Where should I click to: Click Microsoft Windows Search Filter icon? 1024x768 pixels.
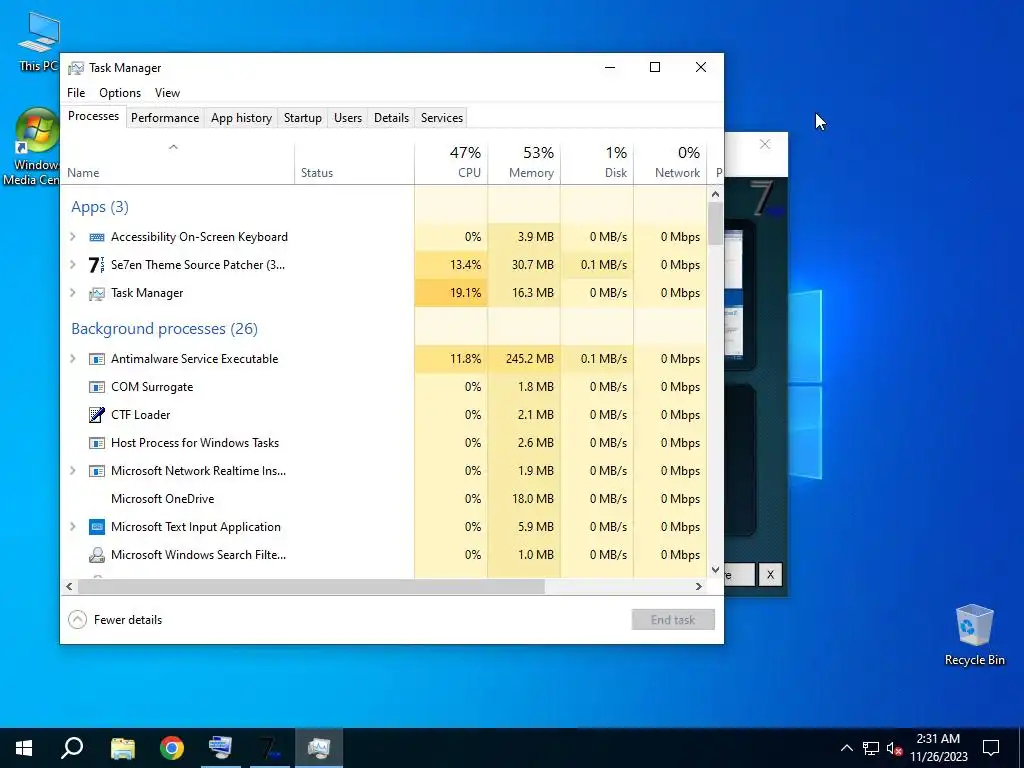97,555
